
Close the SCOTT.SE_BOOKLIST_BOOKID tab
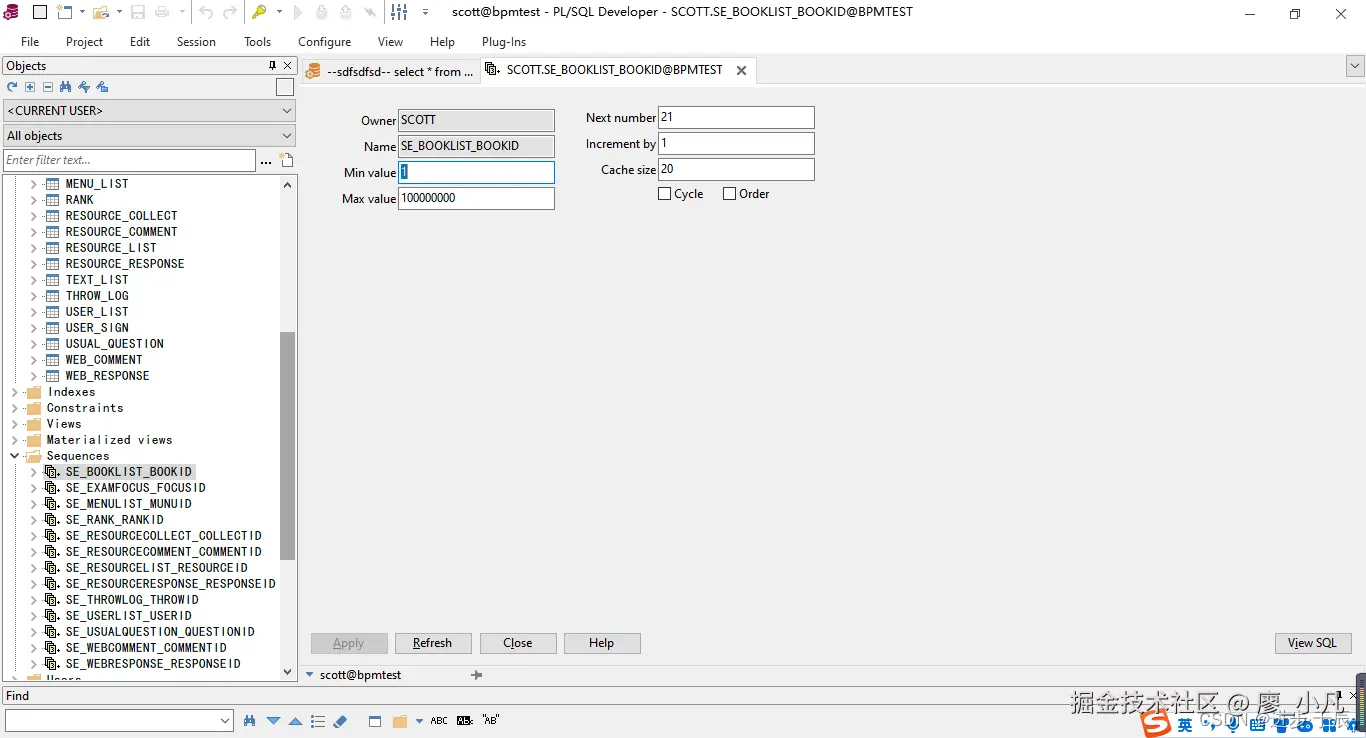[x=742, y=71]
